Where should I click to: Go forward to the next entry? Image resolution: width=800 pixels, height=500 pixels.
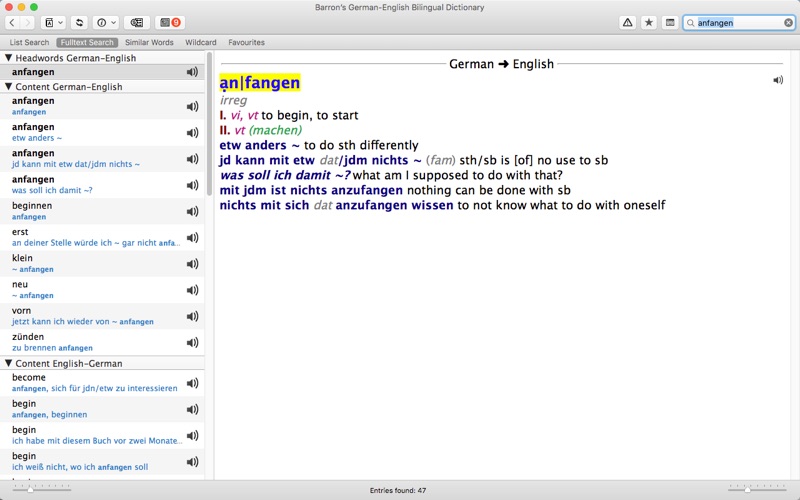coord(28,22)
